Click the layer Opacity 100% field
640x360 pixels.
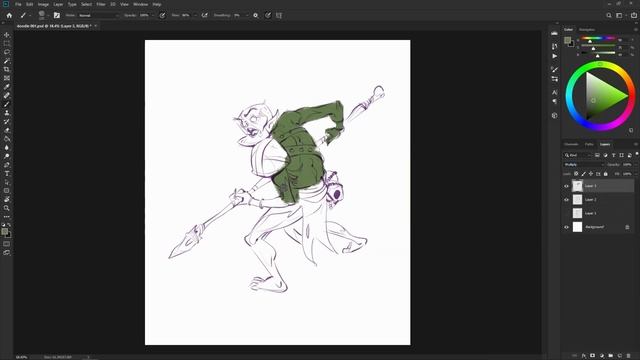(628, 164)
